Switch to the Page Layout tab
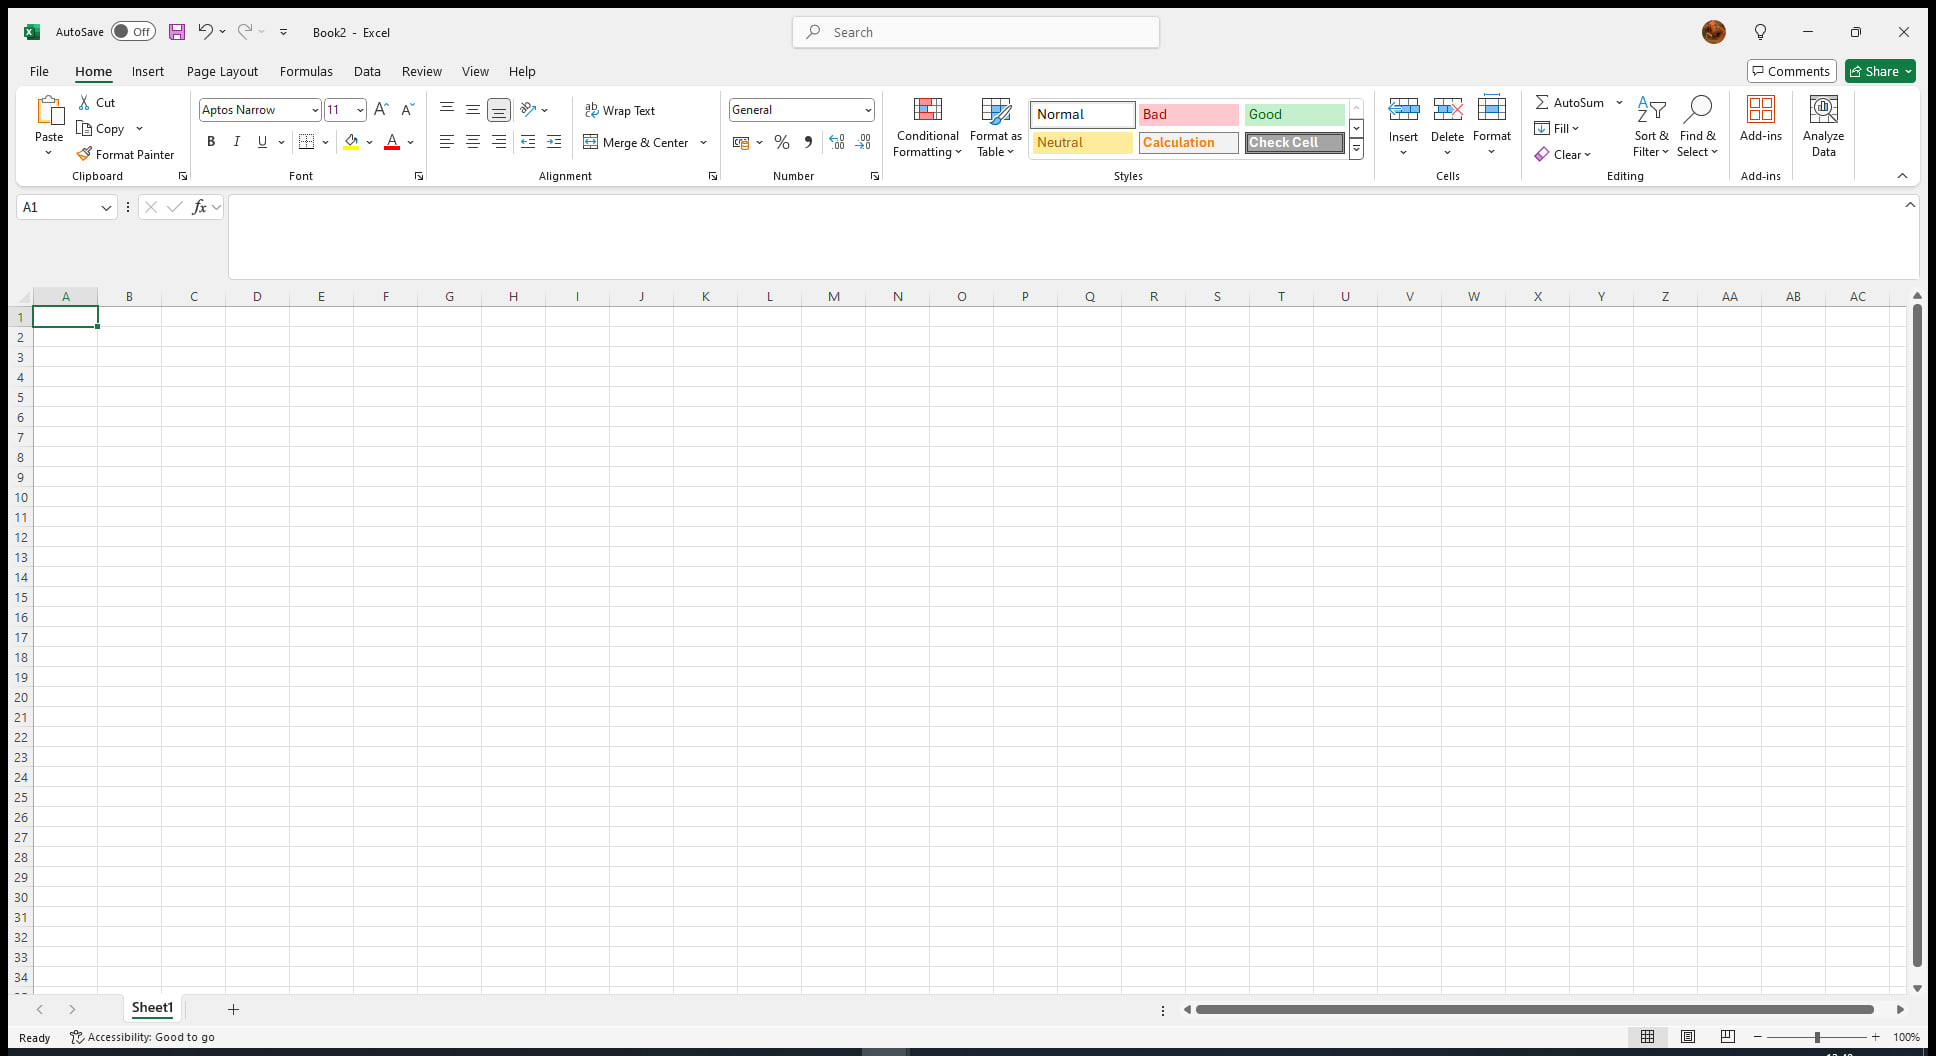Image resolution: width=1936 pixels, height=1056 pixels. (x=222, y=71)
